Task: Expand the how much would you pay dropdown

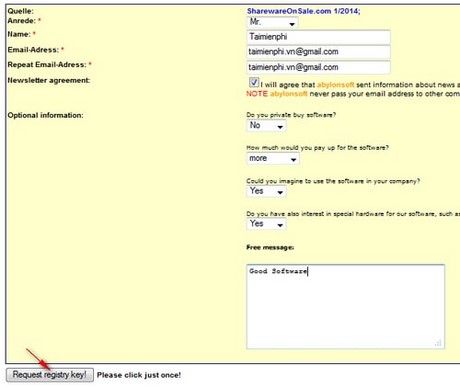Action: click(x=273, y=158)
